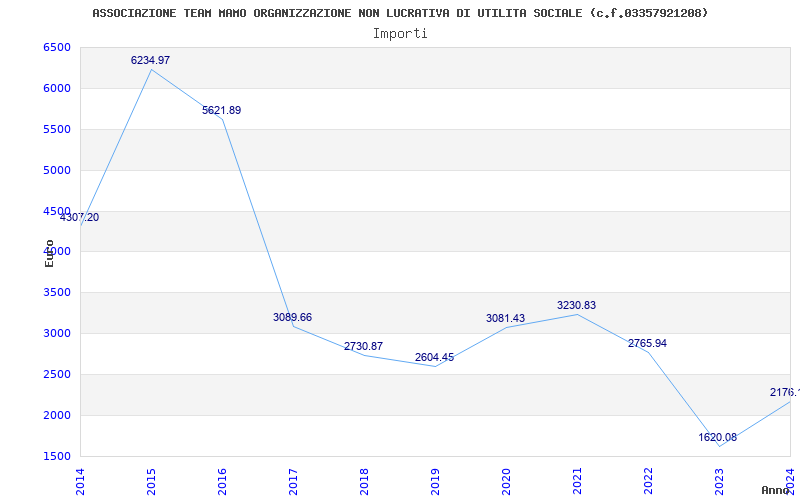Screen dimensions: 800x500
Task: Click the 1500 y-axis tick label
Action: [57, 456]
